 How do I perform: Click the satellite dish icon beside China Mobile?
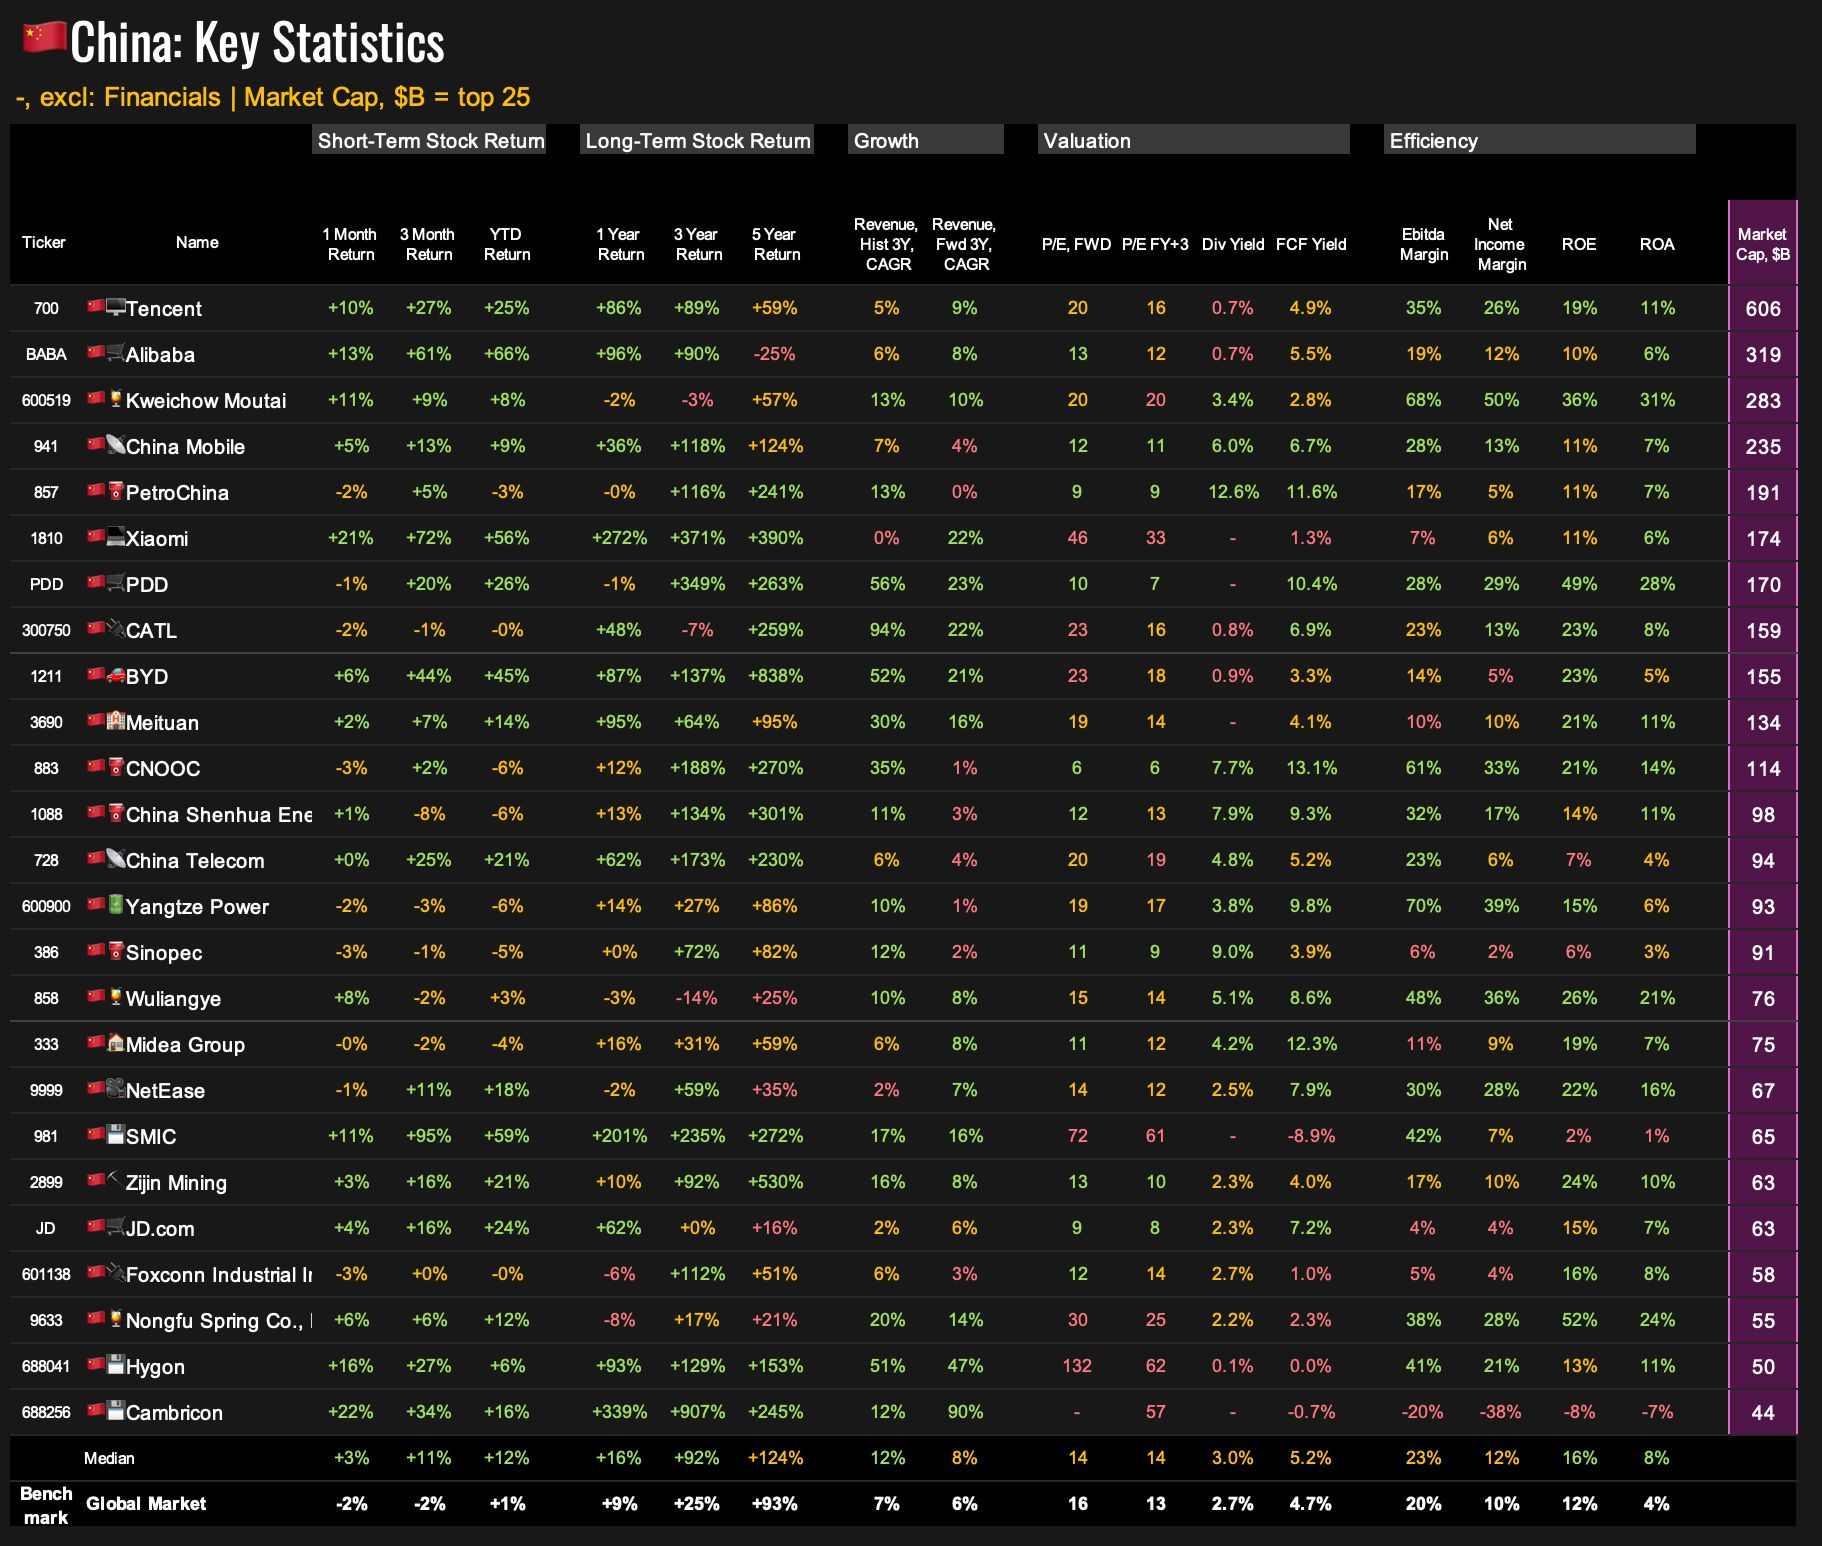pyautogui.click(x=116, y=445)
